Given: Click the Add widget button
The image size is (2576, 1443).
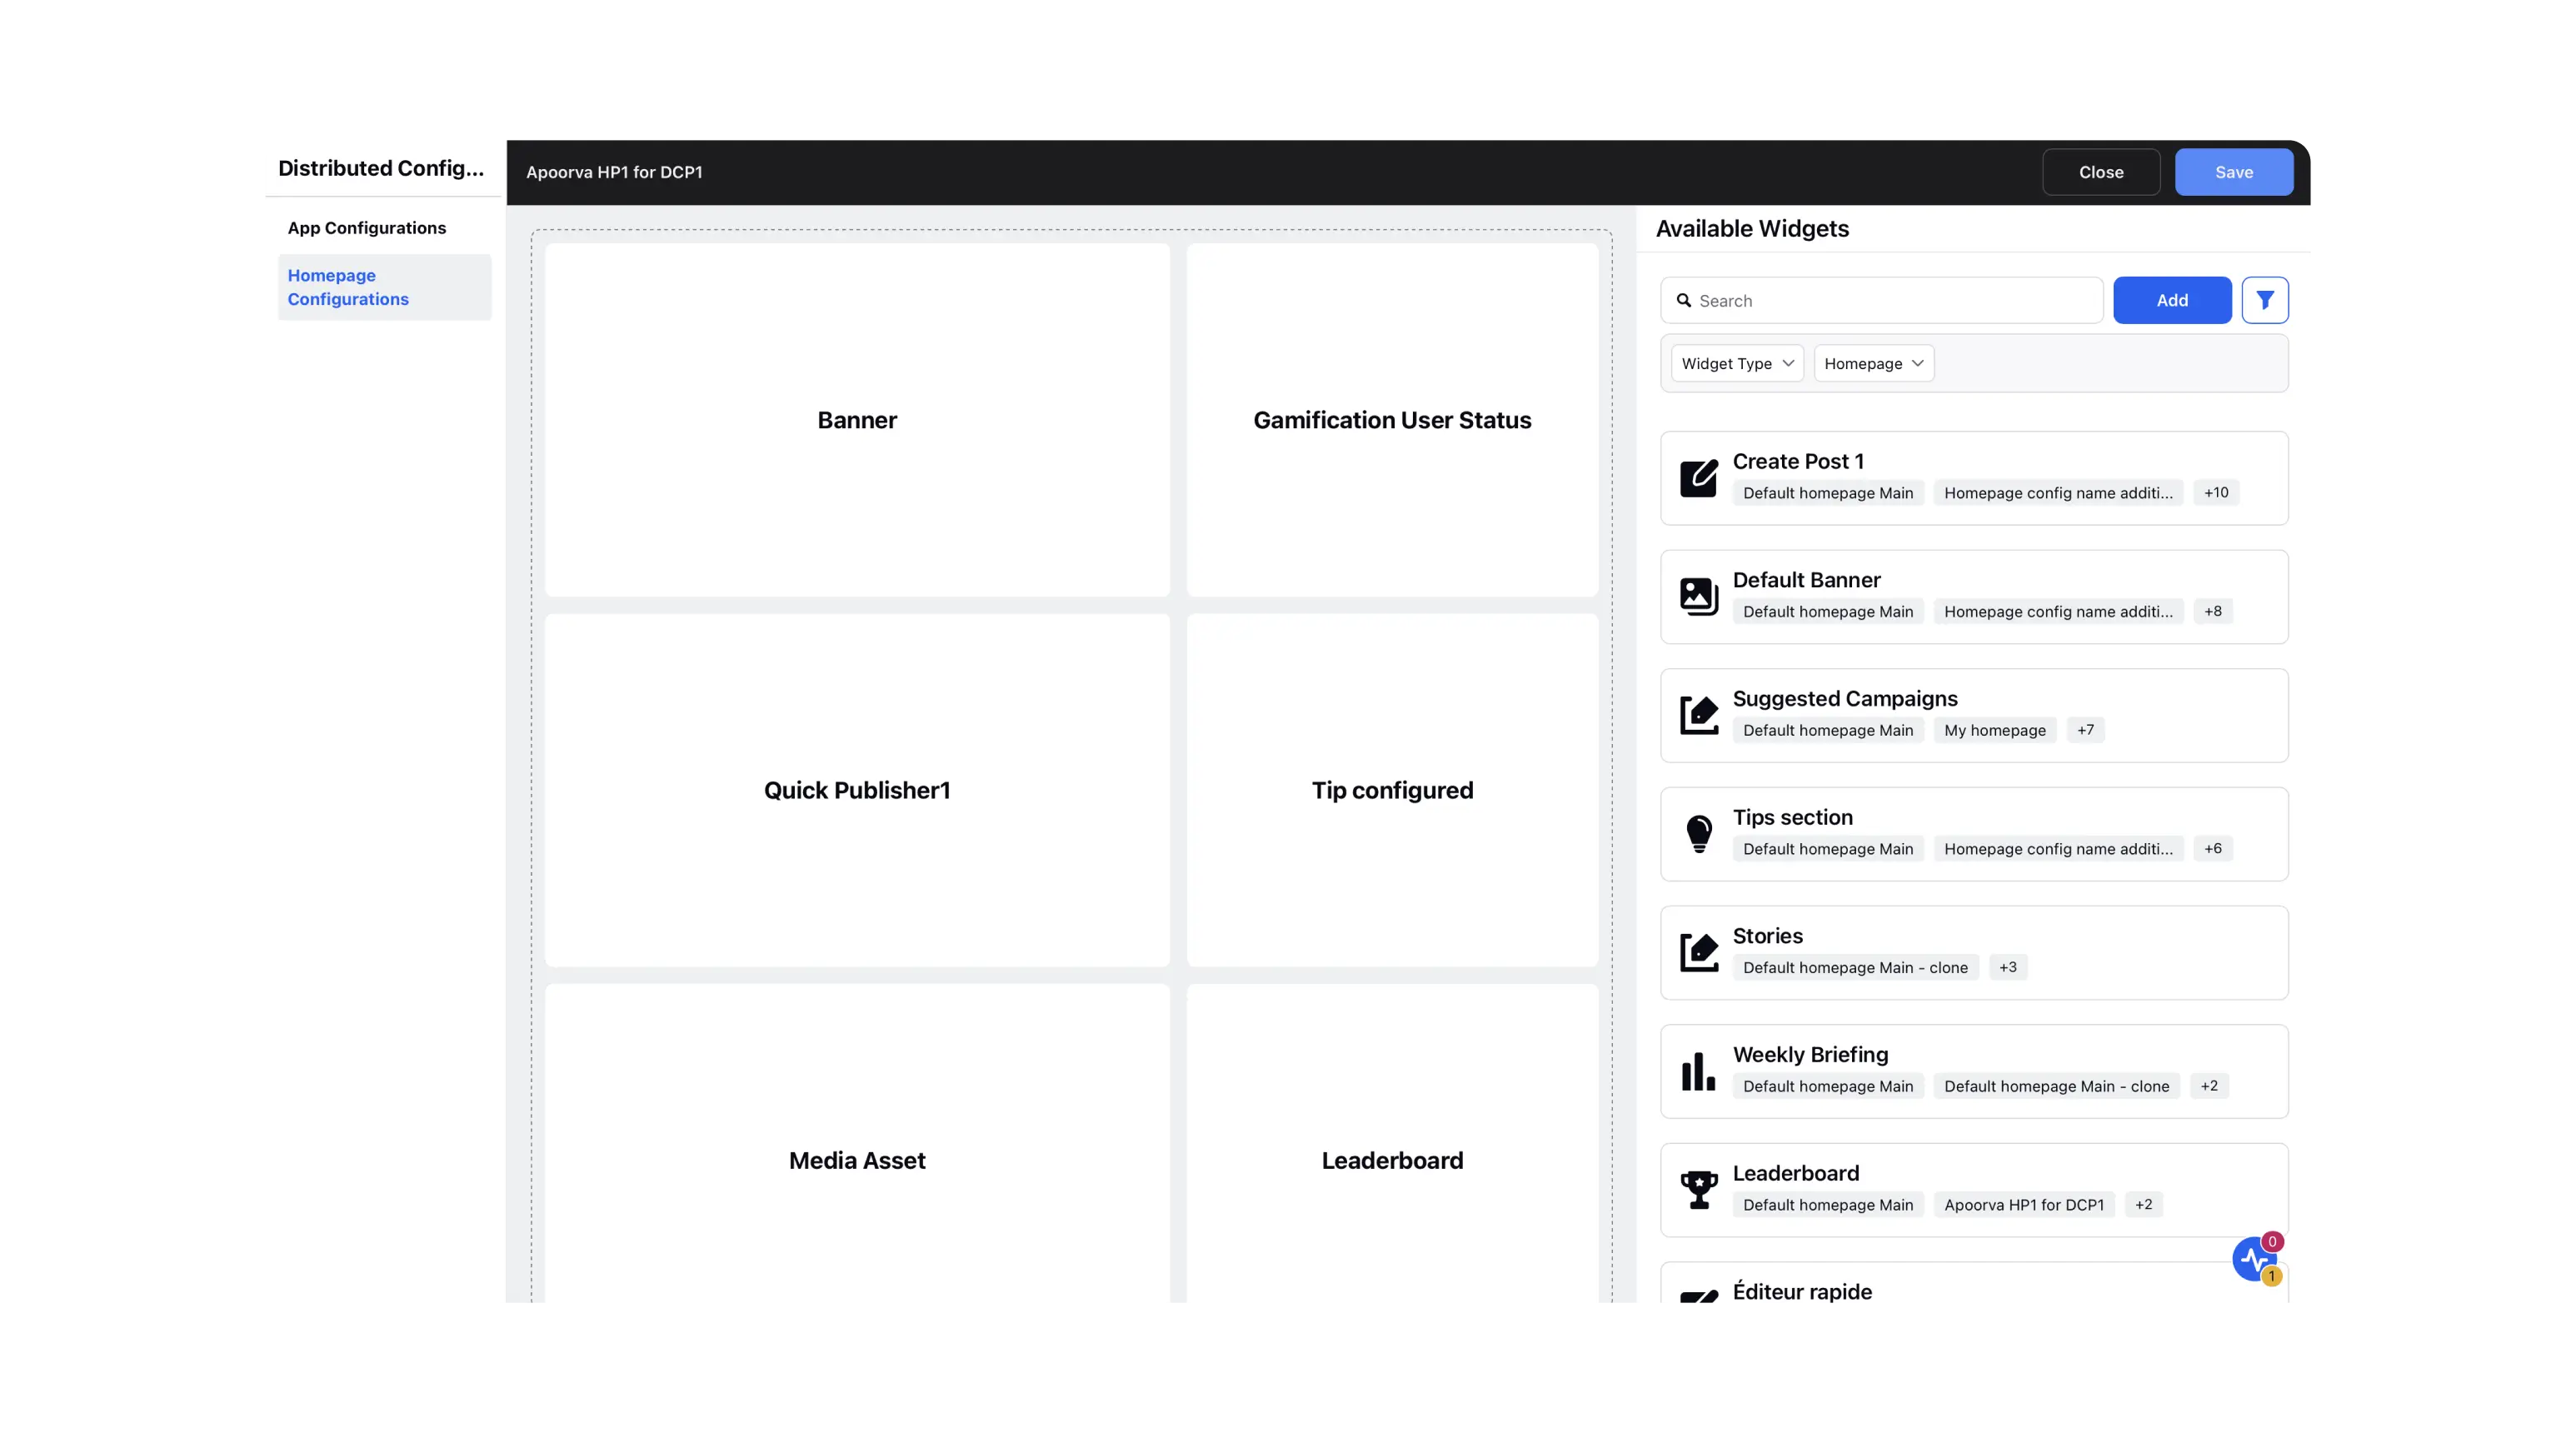Looking at the screenshot, I should (2171, 300).
